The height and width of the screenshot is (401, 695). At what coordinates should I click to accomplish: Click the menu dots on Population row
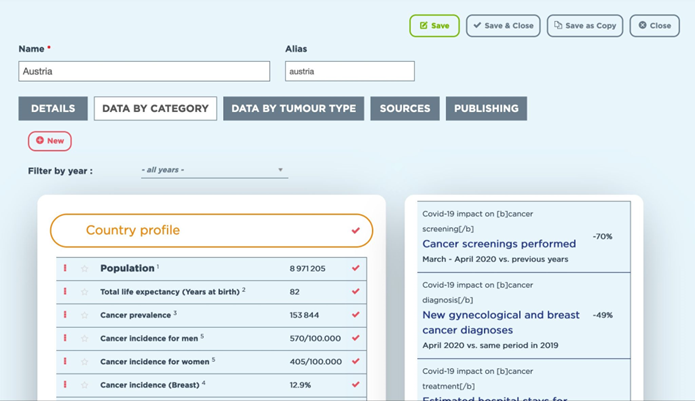click(65, 268)
